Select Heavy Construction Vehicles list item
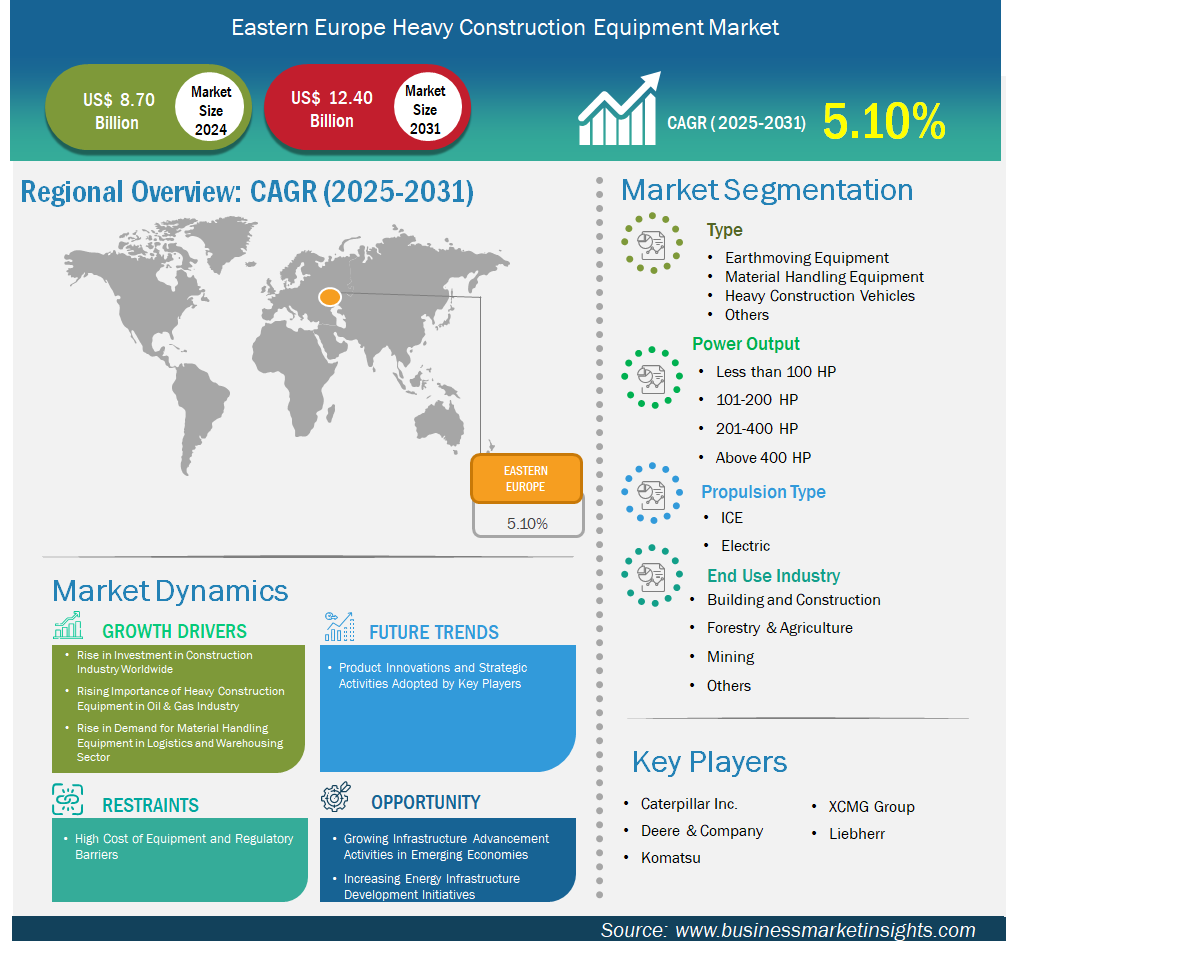 819,296
